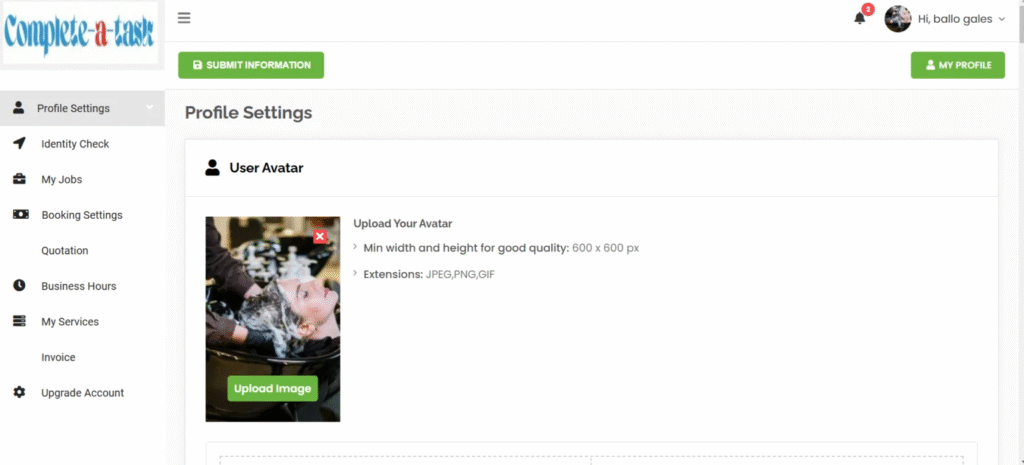Click the My Profile button
This screenshot has width=1024, height=465.
click(x=957, y=65)
